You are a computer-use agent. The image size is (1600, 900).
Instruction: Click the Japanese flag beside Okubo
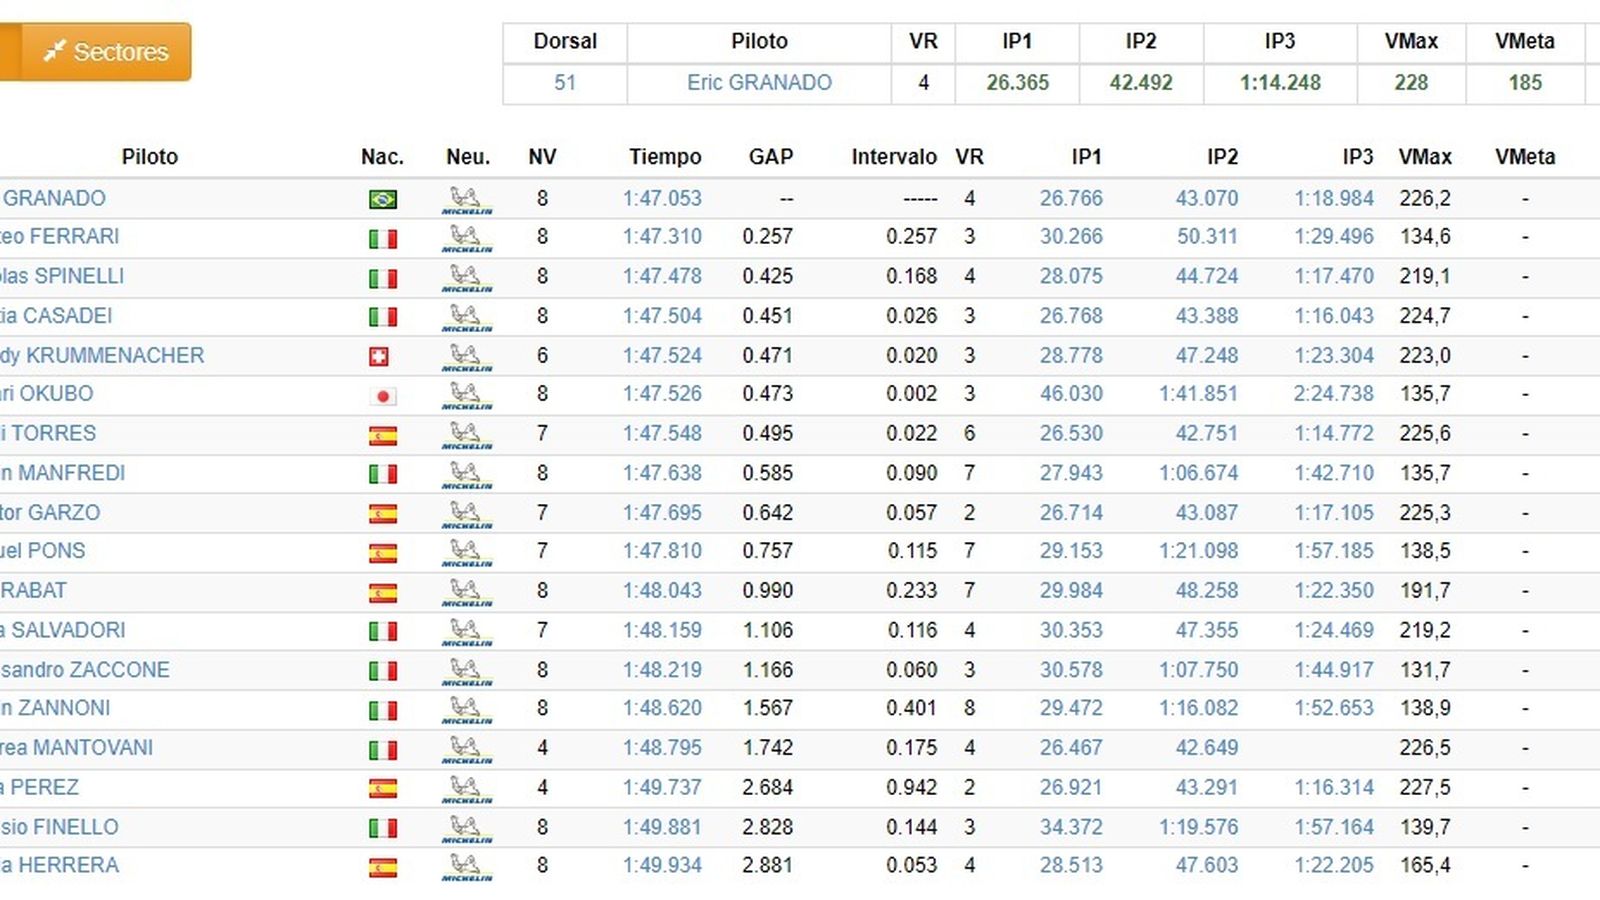pyautogui.click(x=382, y=396)
